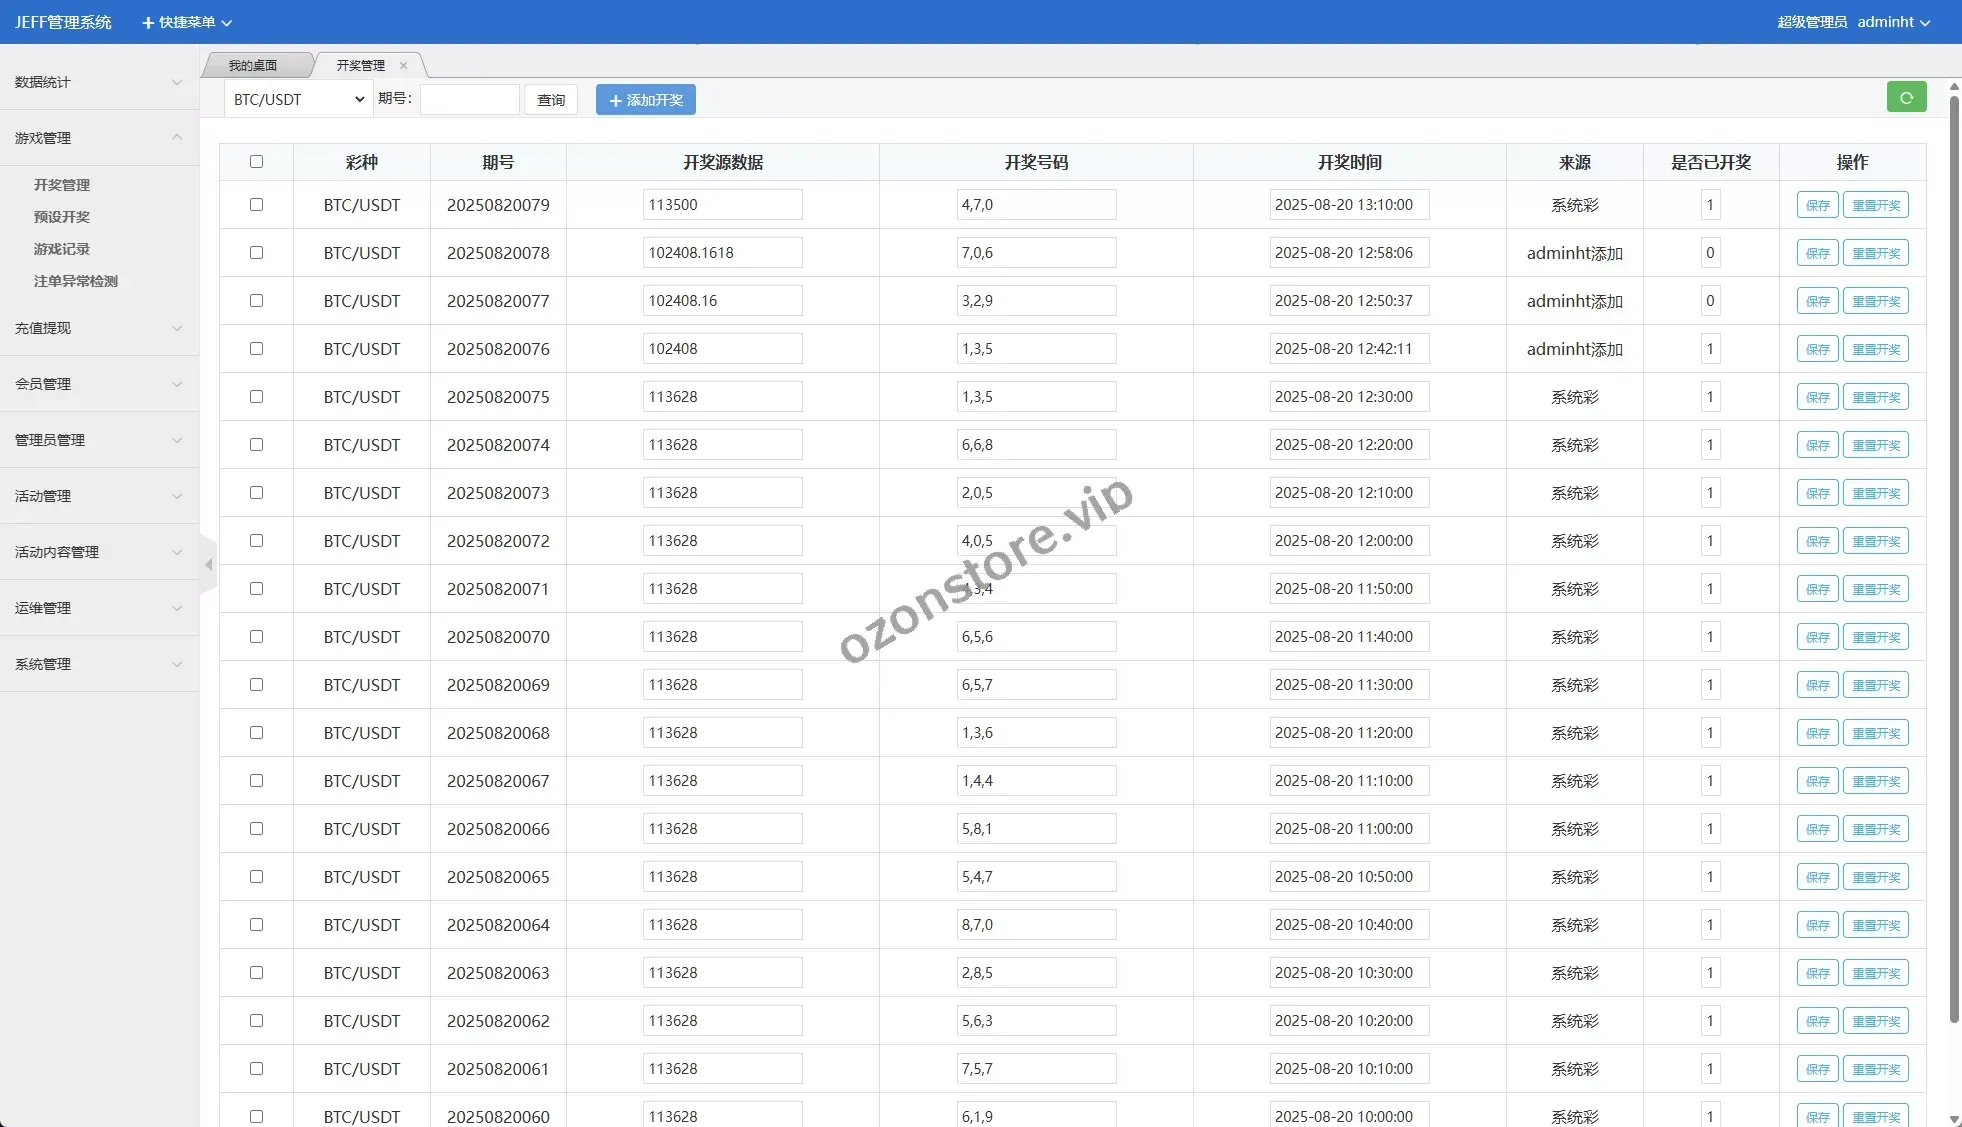Toggle the select-all checkbox in the table header
This screenshot has width=1962, height=1127.
coord(256,162)
